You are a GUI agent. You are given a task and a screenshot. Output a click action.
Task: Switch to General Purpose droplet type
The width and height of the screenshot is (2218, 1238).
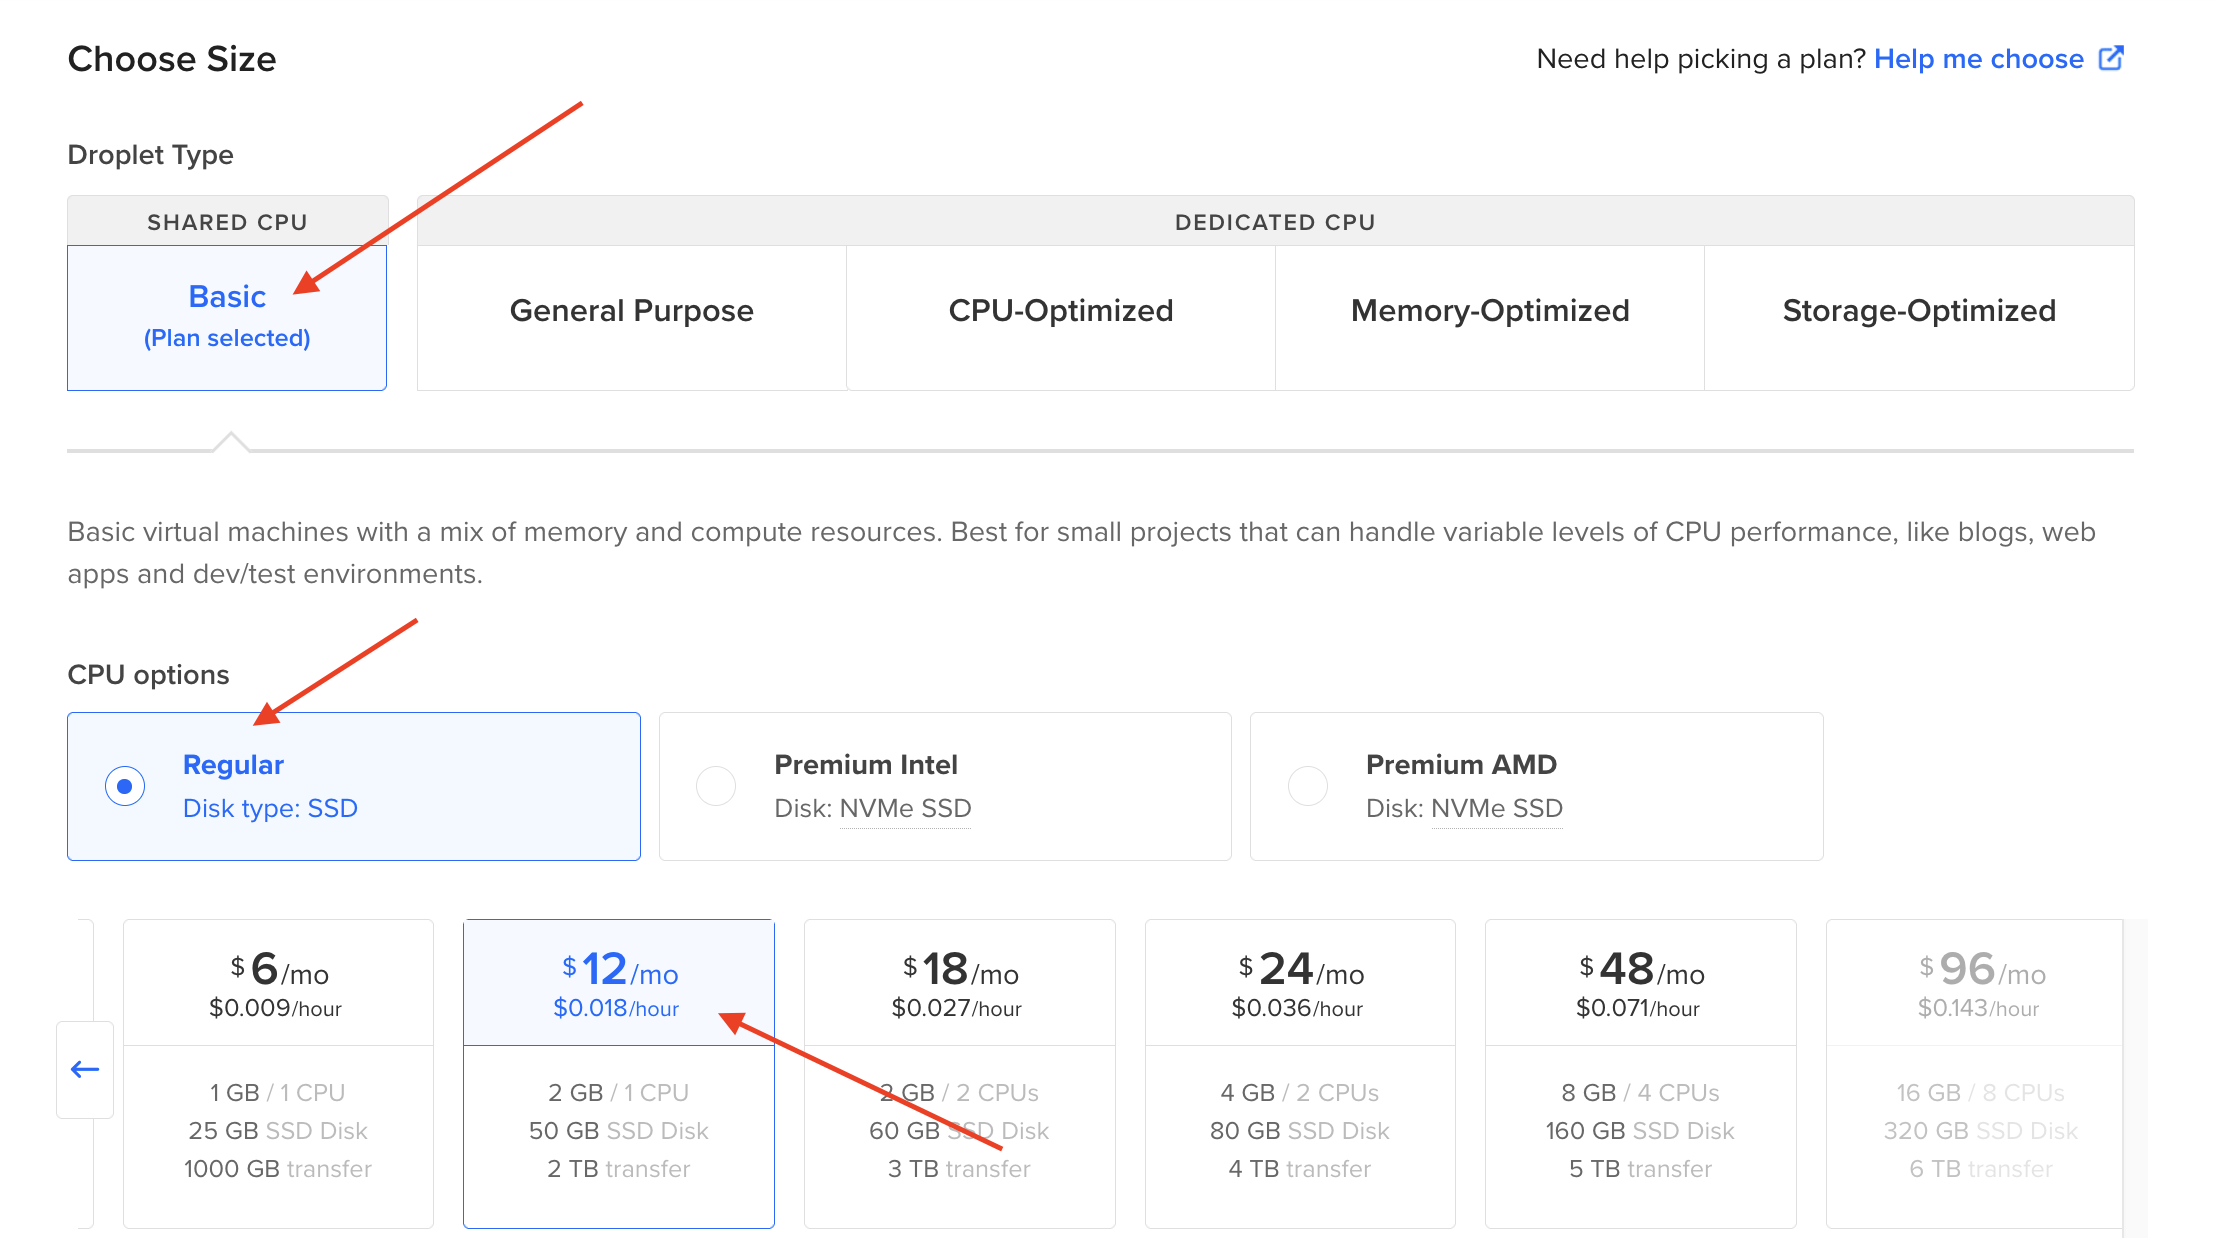631,317
